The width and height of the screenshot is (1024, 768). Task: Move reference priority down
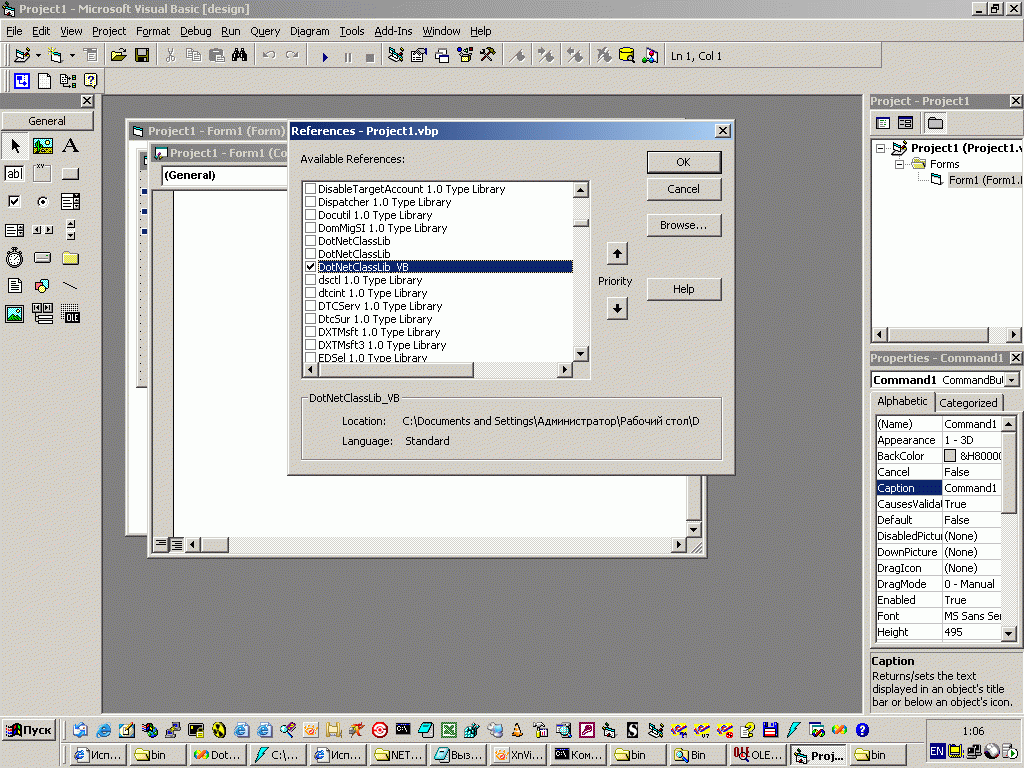point(617,308)
